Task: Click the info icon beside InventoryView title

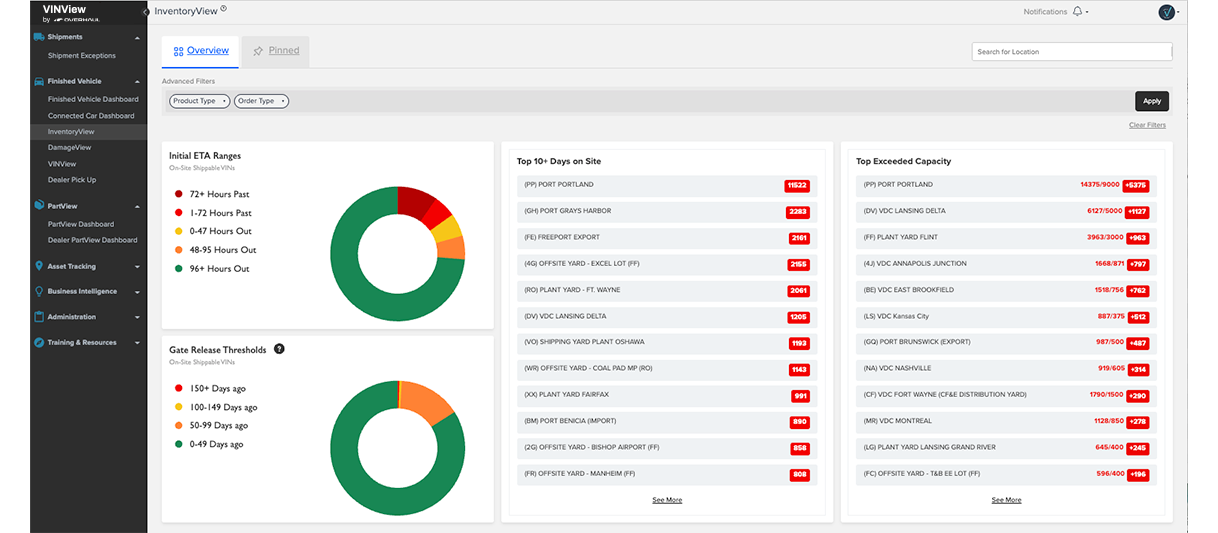Action: (223, 9)
